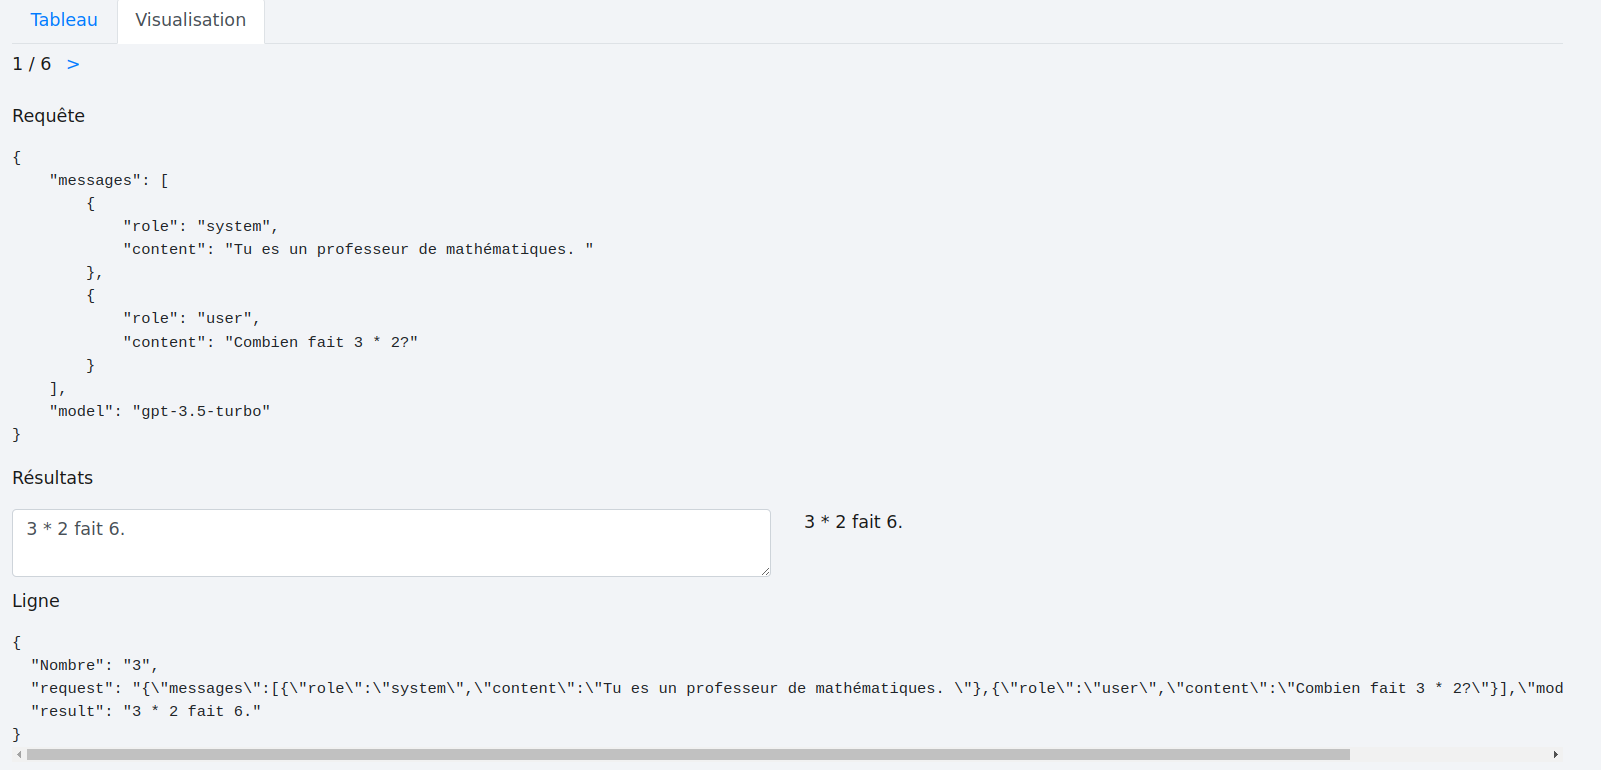Click the Ligne section heading
Image resolution: width=1601 pixels, height=770 pixels.
pos(36,601)
